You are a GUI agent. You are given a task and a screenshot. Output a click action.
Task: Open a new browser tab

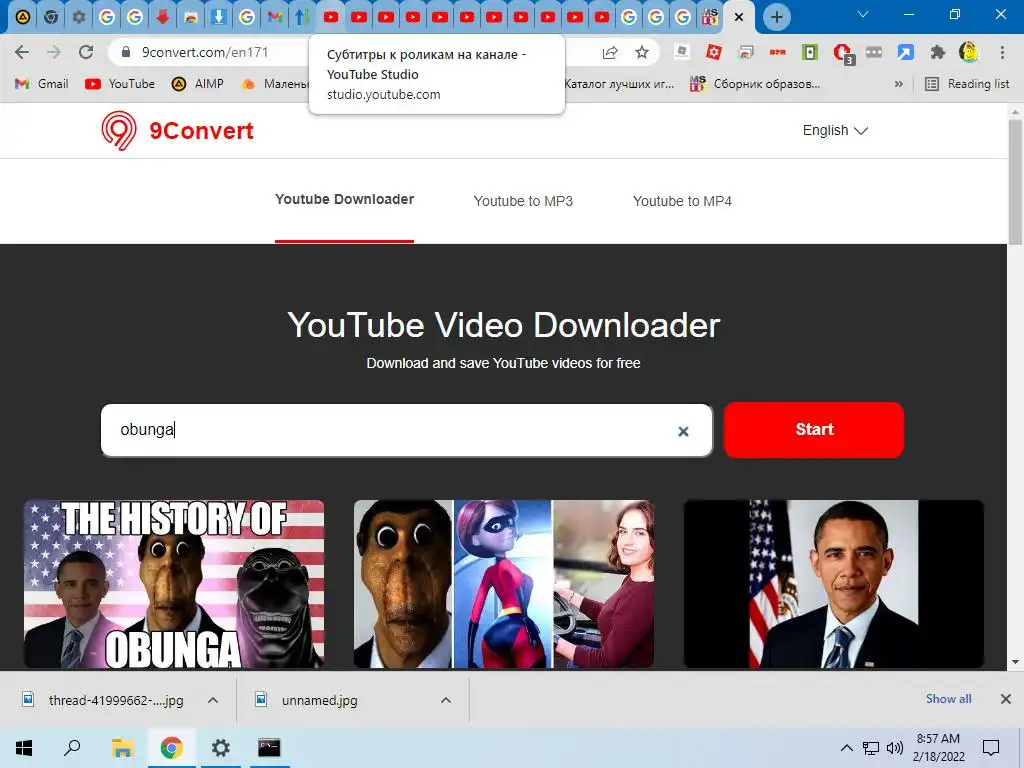tap(776, 17)
